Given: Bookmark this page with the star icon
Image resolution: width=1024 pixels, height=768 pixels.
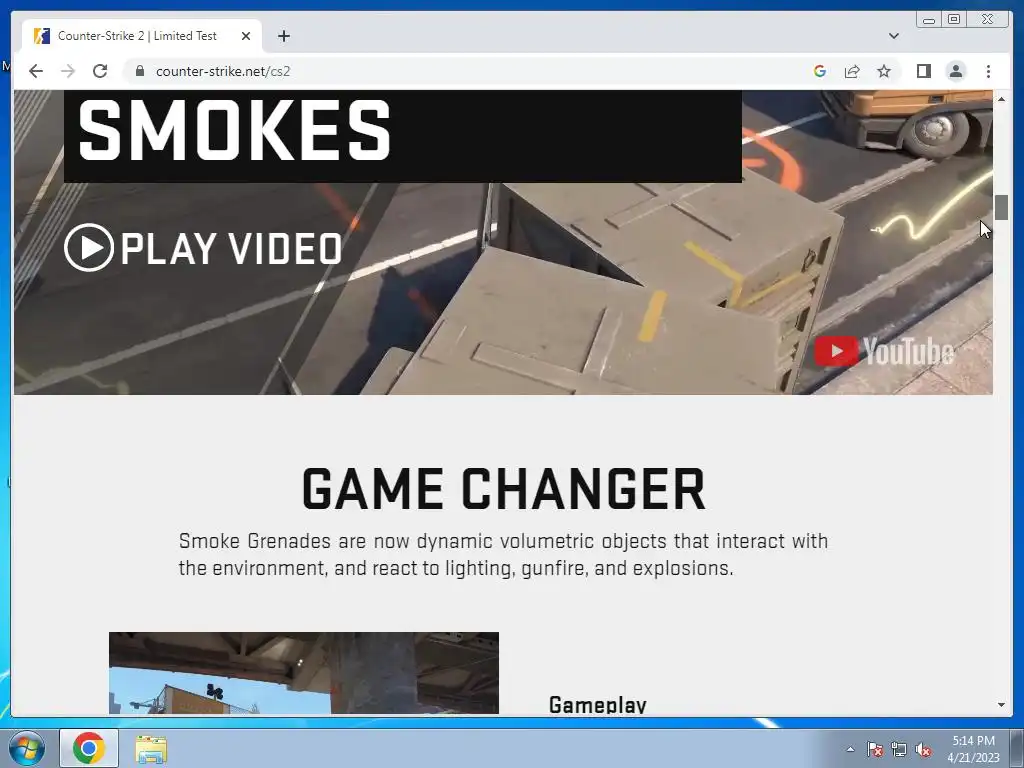Looking at the screenshot, I should pos(884,71).
